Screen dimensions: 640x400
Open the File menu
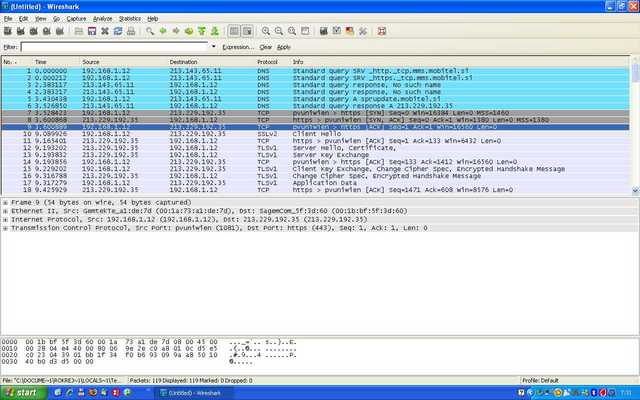coord(8,19)
